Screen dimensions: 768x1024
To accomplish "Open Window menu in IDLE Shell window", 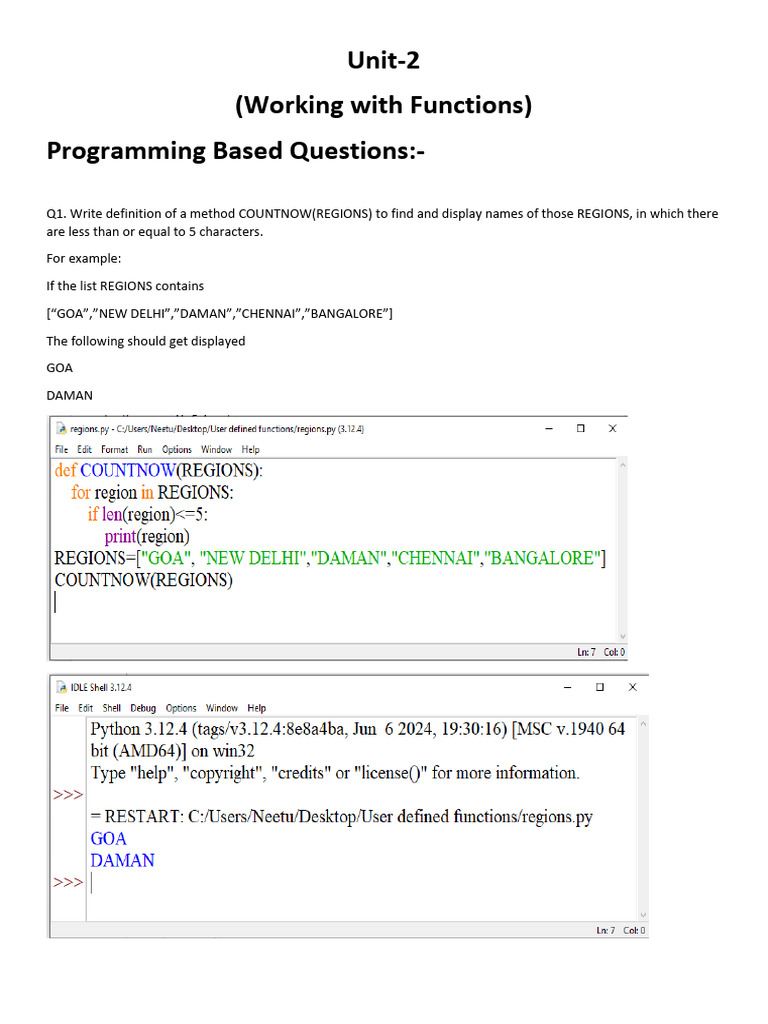I will 221,708.
